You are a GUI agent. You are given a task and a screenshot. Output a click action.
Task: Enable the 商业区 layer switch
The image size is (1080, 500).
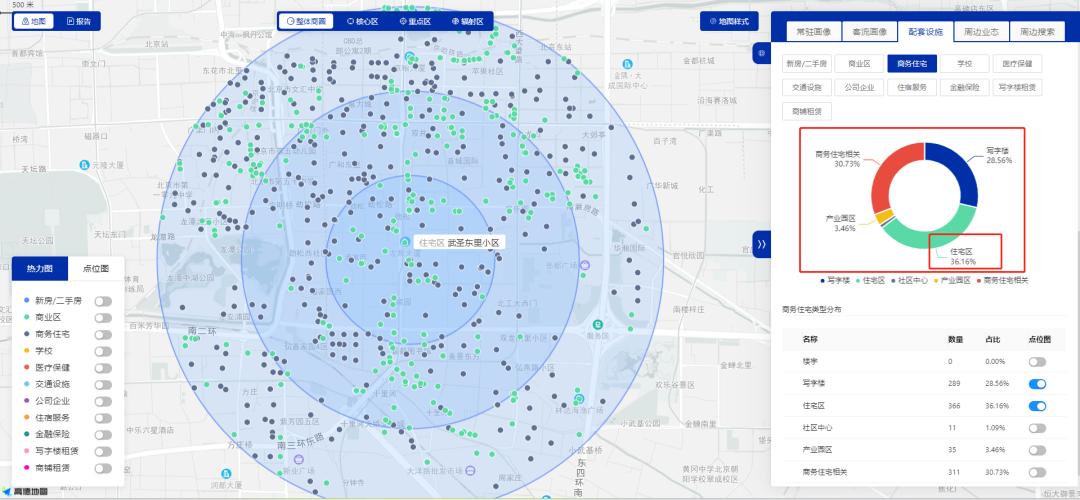(x=103, y=317)
